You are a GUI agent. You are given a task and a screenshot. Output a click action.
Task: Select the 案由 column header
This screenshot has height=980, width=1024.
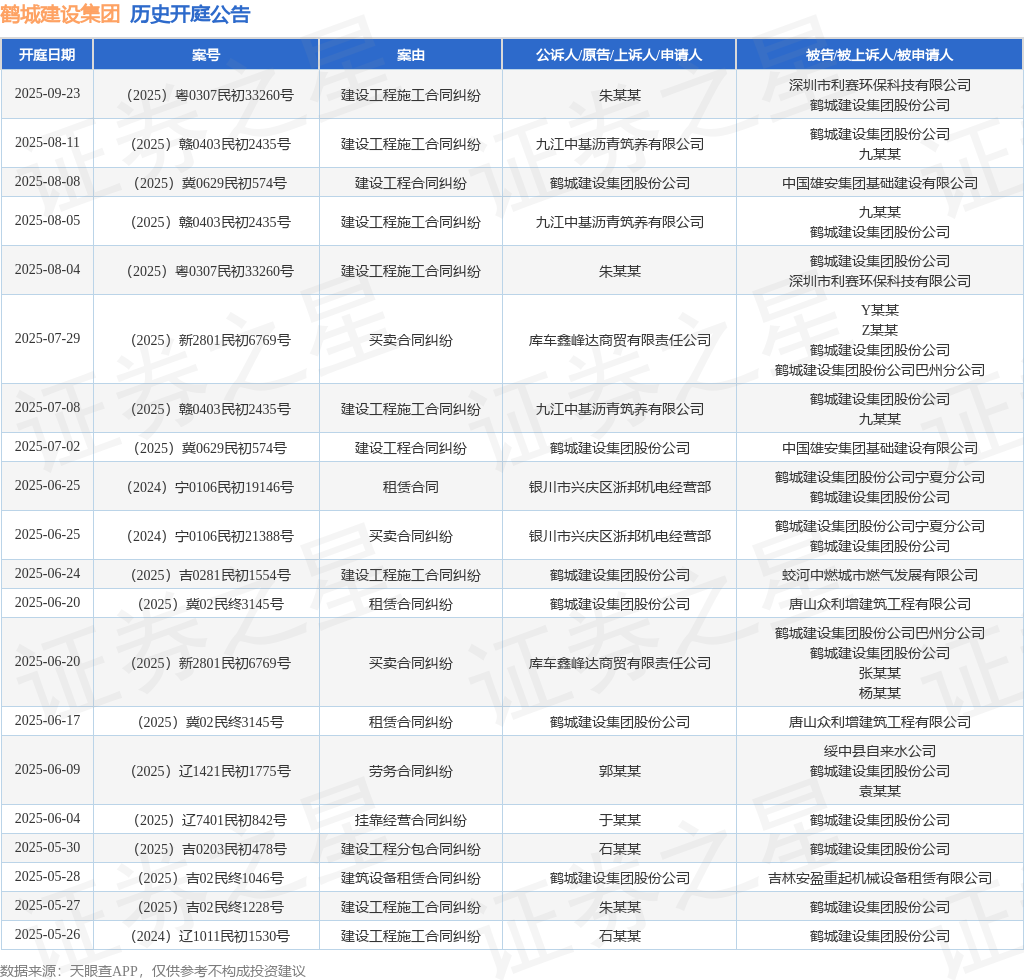pyautogui.click(x=411, y=55)
